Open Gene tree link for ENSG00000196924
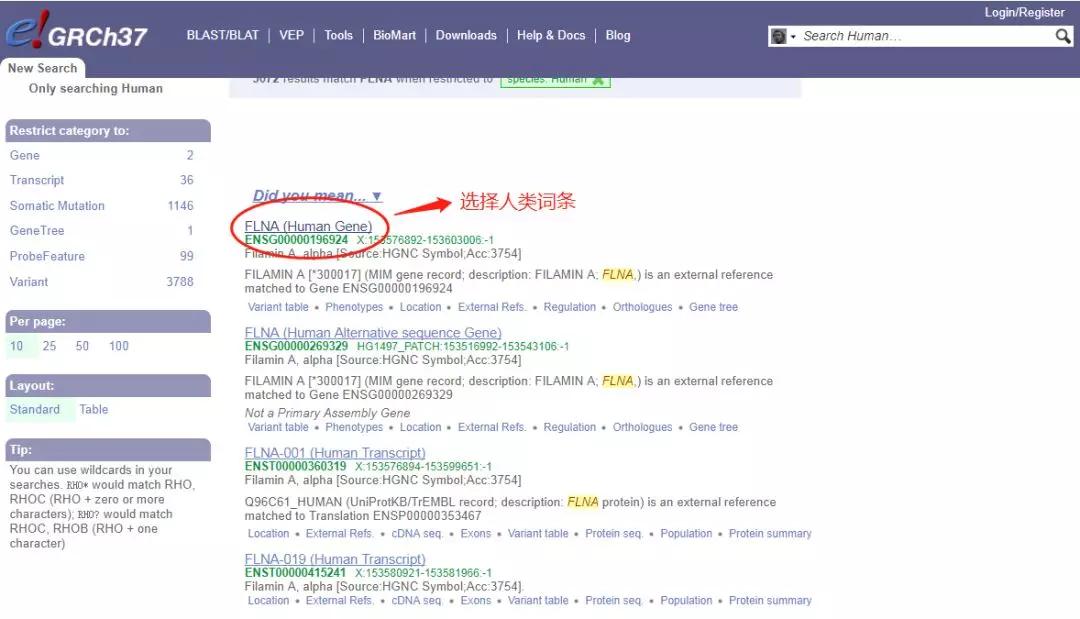 coord(713,307)
